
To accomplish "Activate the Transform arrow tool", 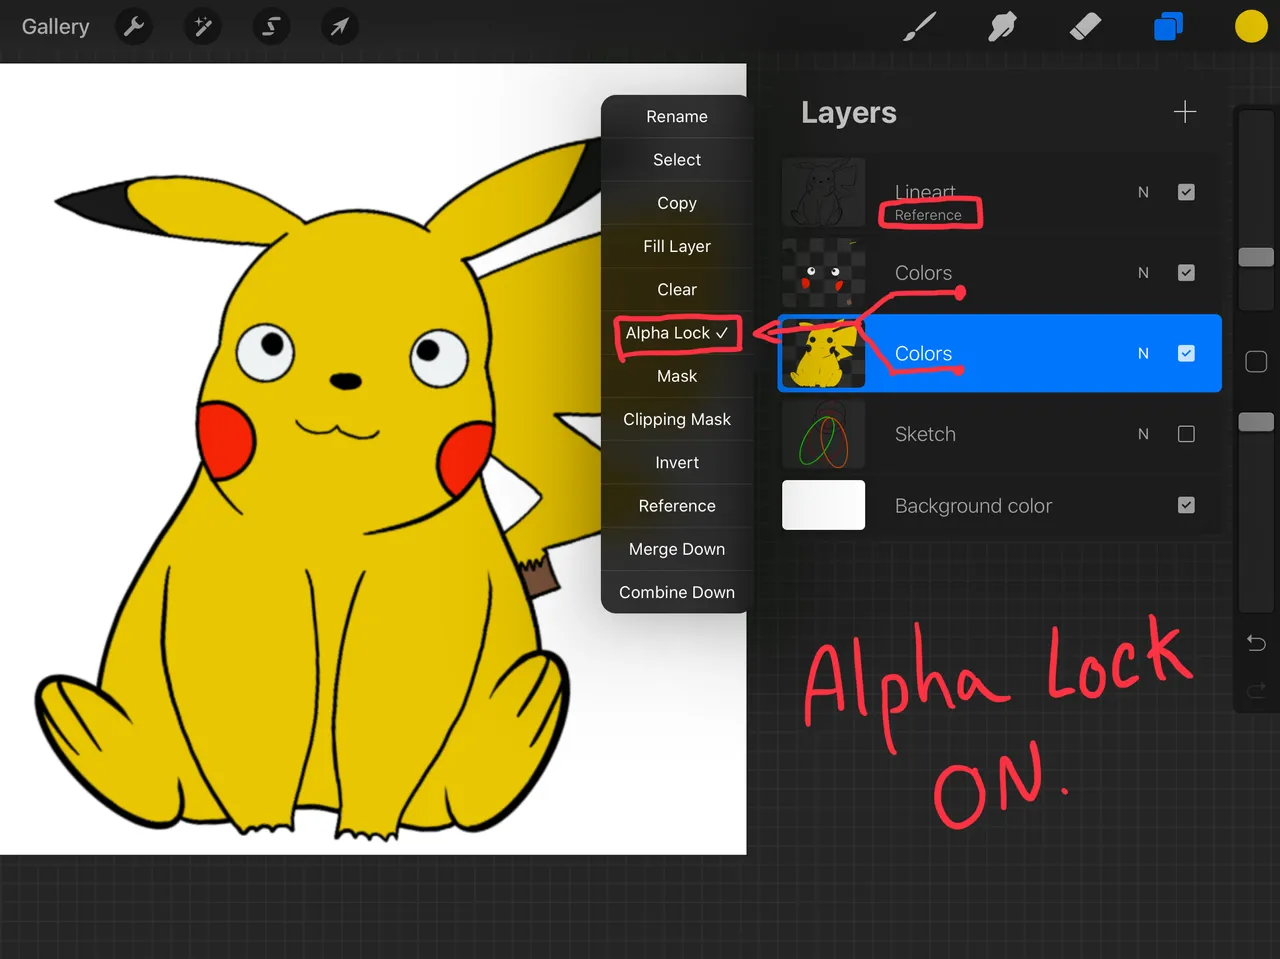I will tap(340, 27).
